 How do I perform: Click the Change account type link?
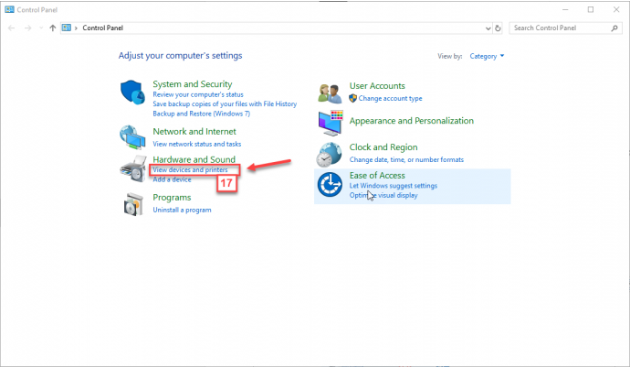coord(390,98)
